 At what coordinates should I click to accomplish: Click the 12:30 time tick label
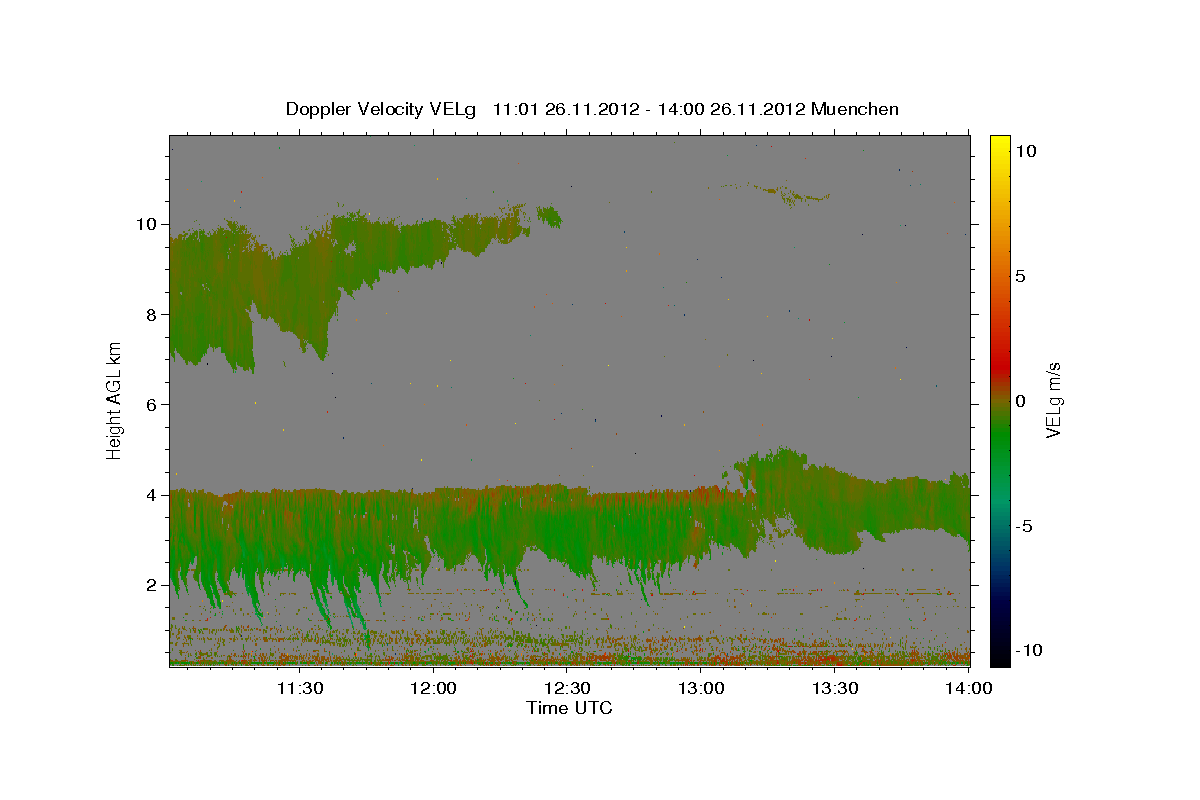click(x=568, y=688)
